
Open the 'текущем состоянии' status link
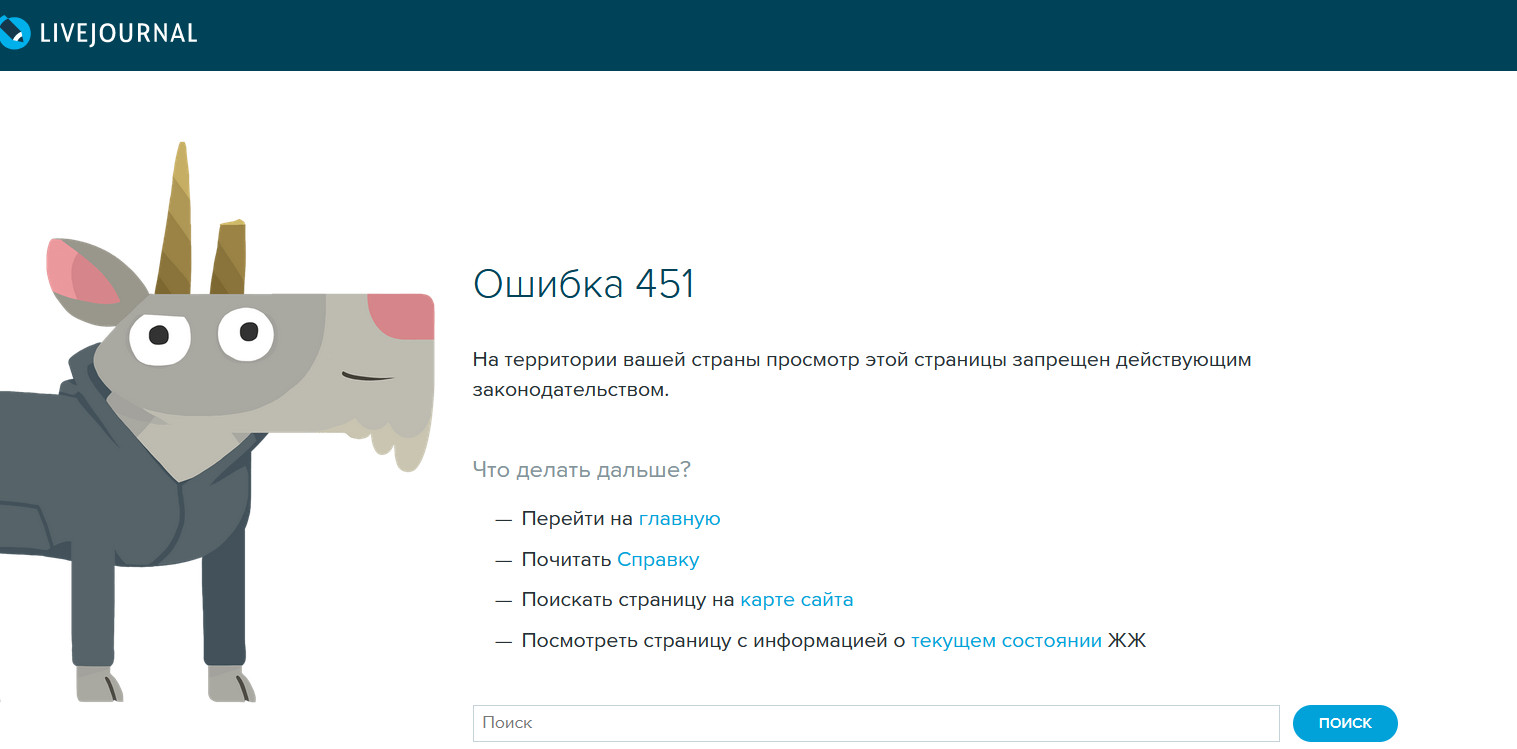pos(1006,641)
